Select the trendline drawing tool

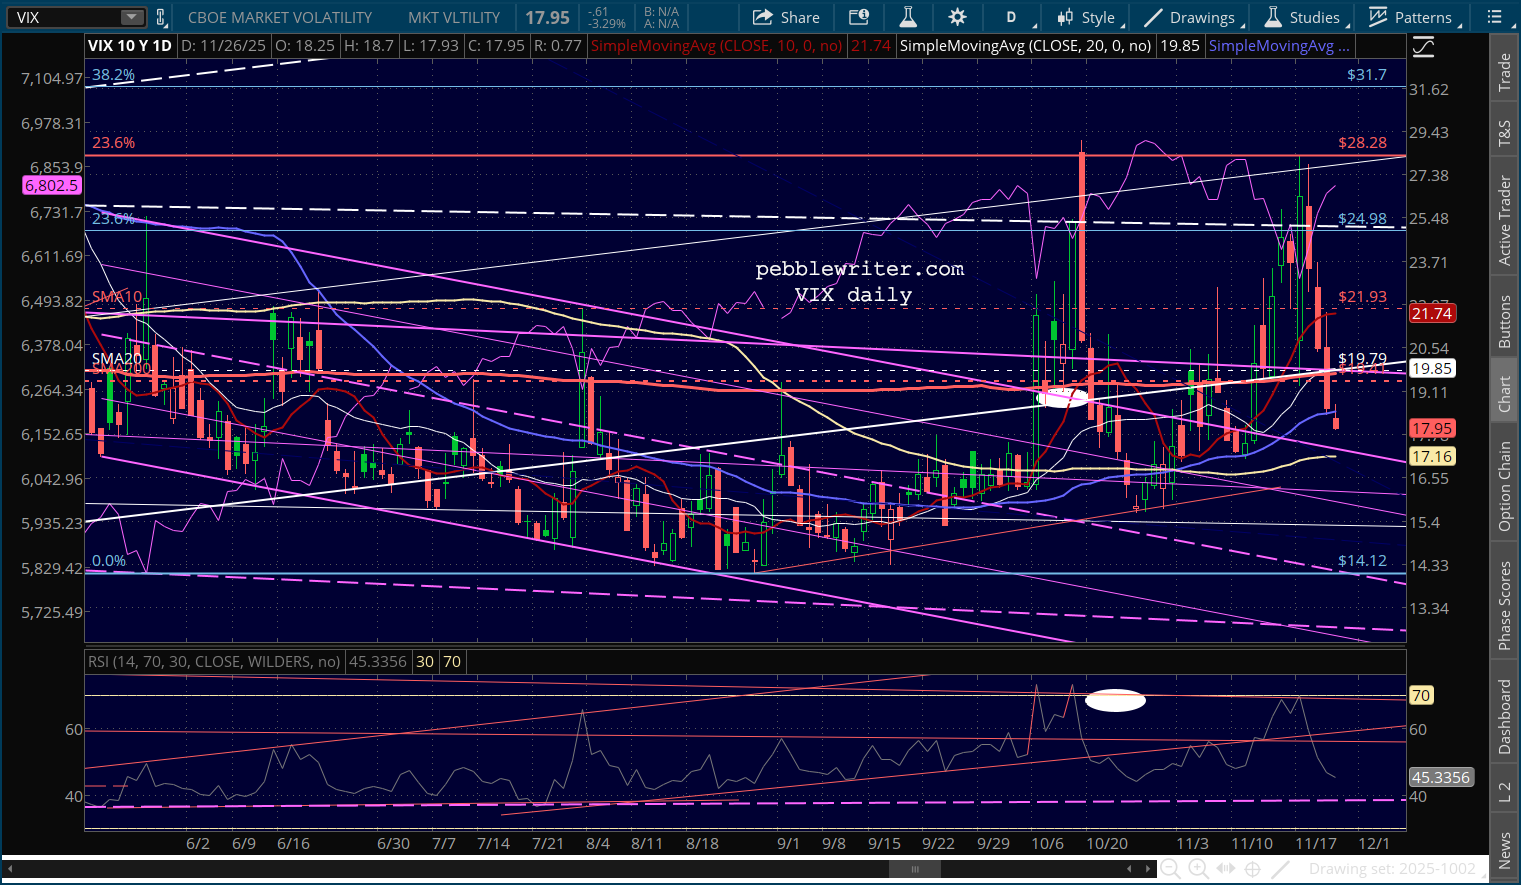(x=1280, y=869)
